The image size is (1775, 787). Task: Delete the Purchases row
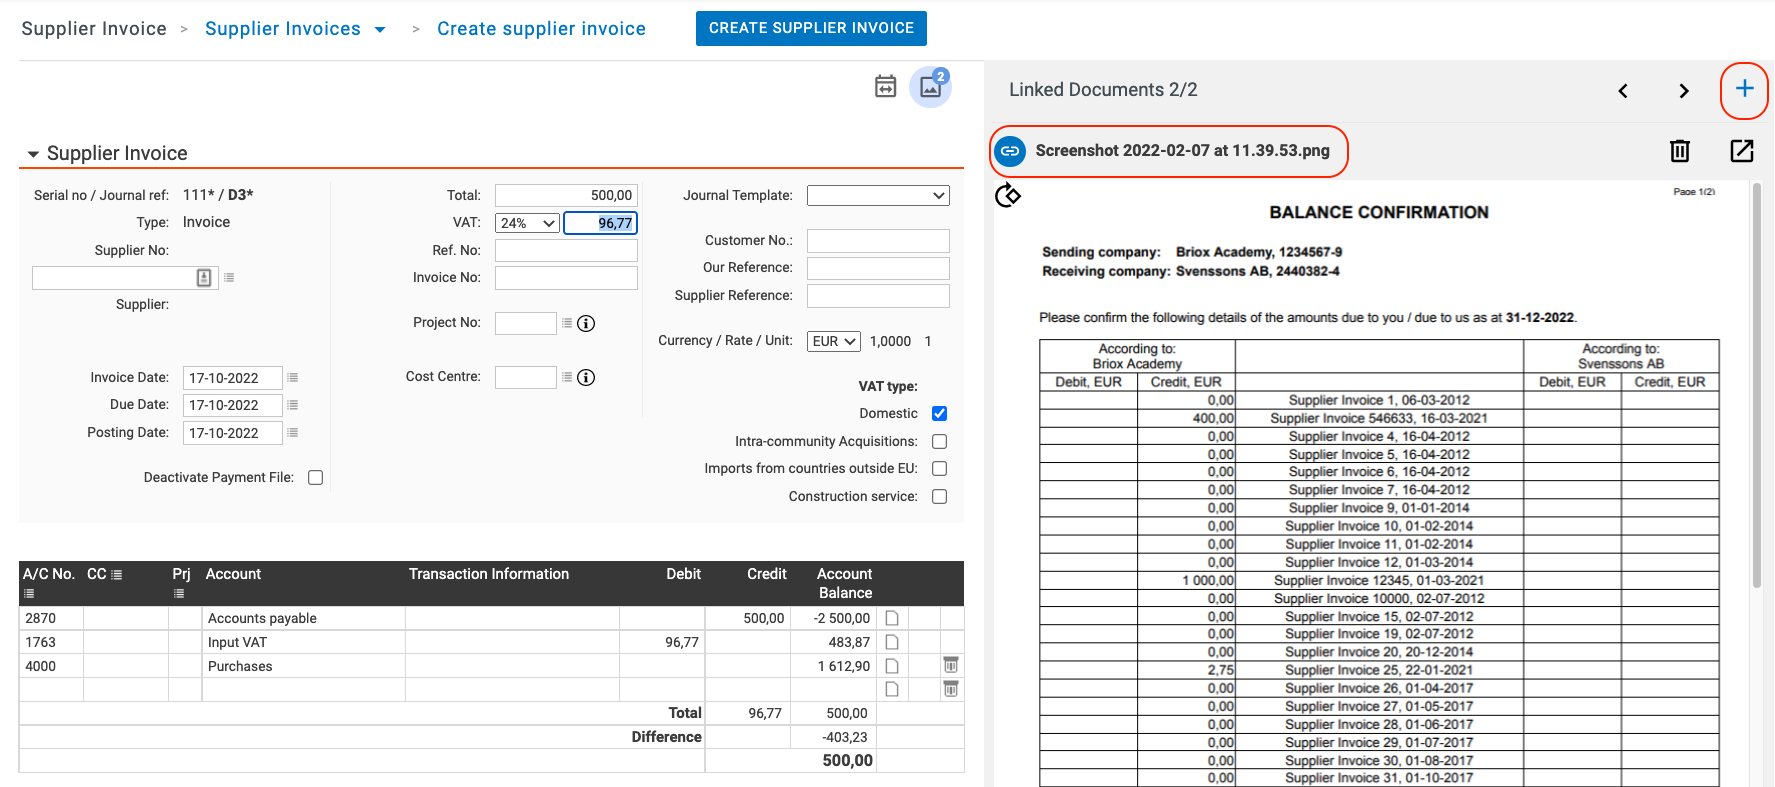coord(951,665)
